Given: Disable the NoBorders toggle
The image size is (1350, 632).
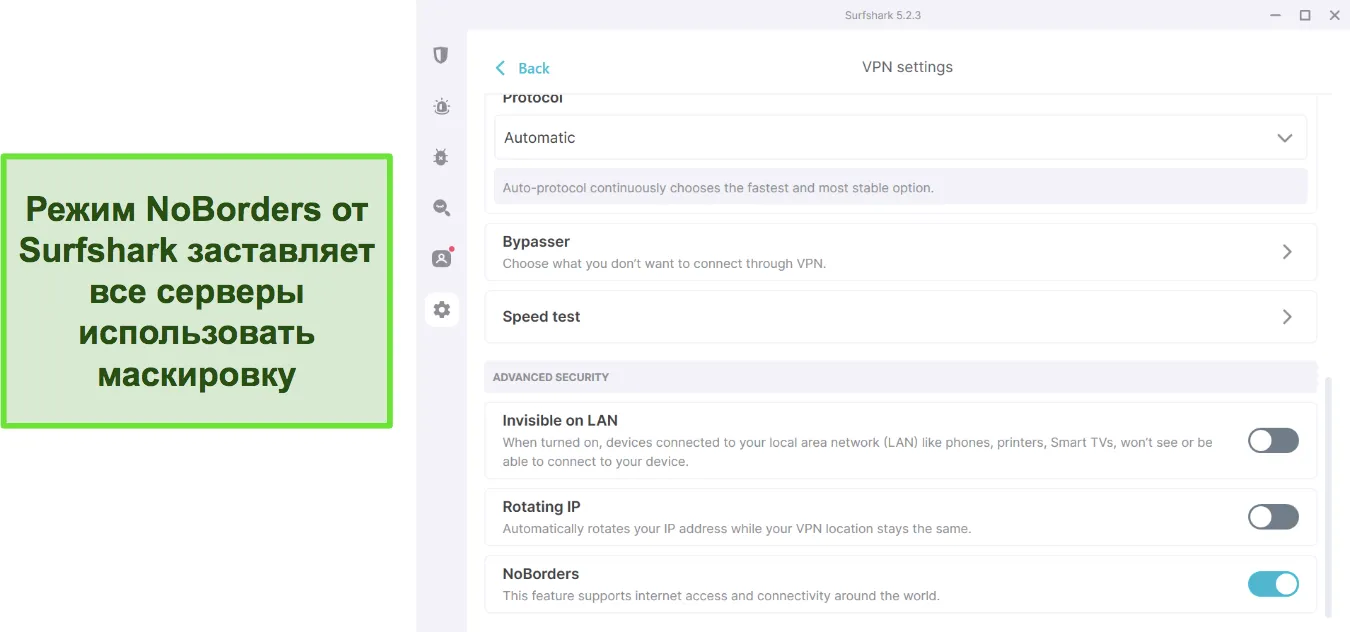Looking at the screenshot, I should [x=1273, y=584].
